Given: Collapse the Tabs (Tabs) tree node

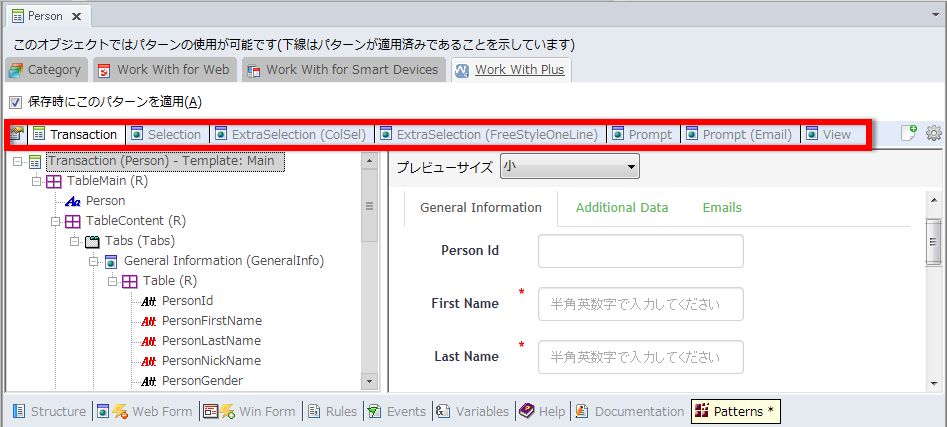Looking at the screenshot, I should [x=75, y=241].
